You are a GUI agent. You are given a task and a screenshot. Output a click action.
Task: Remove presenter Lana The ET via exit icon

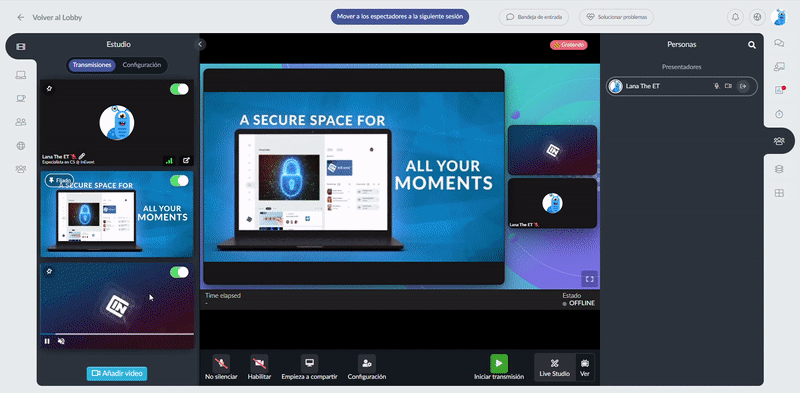(743, 86)
